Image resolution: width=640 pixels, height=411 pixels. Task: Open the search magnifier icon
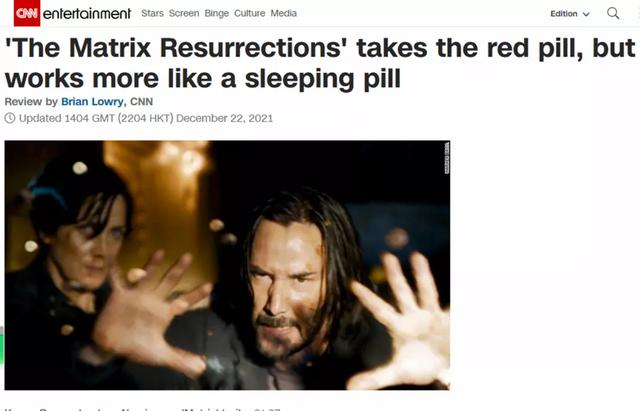point(613,13)
